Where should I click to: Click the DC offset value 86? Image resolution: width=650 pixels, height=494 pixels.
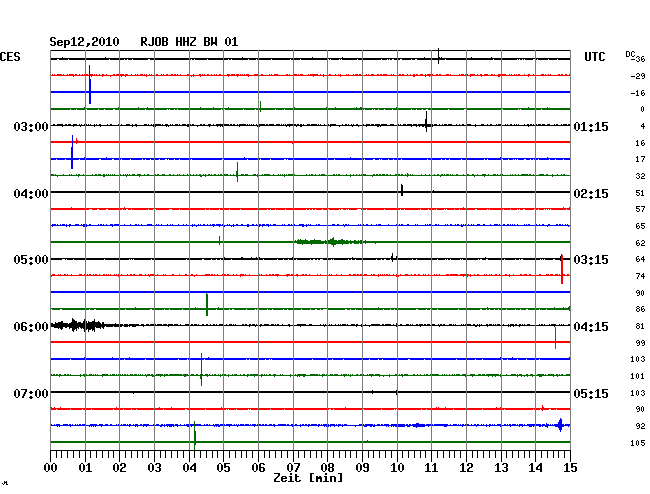(x=640, y=309)
